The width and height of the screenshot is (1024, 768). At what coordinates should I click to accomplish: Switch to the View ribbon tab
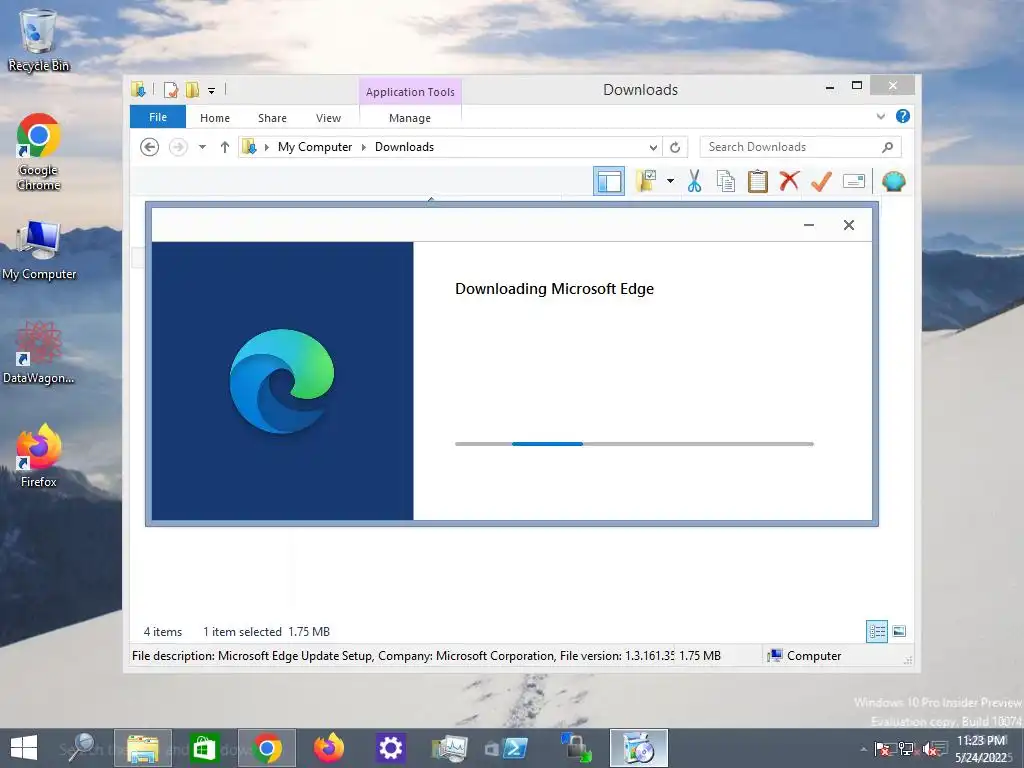pos(328,118)
